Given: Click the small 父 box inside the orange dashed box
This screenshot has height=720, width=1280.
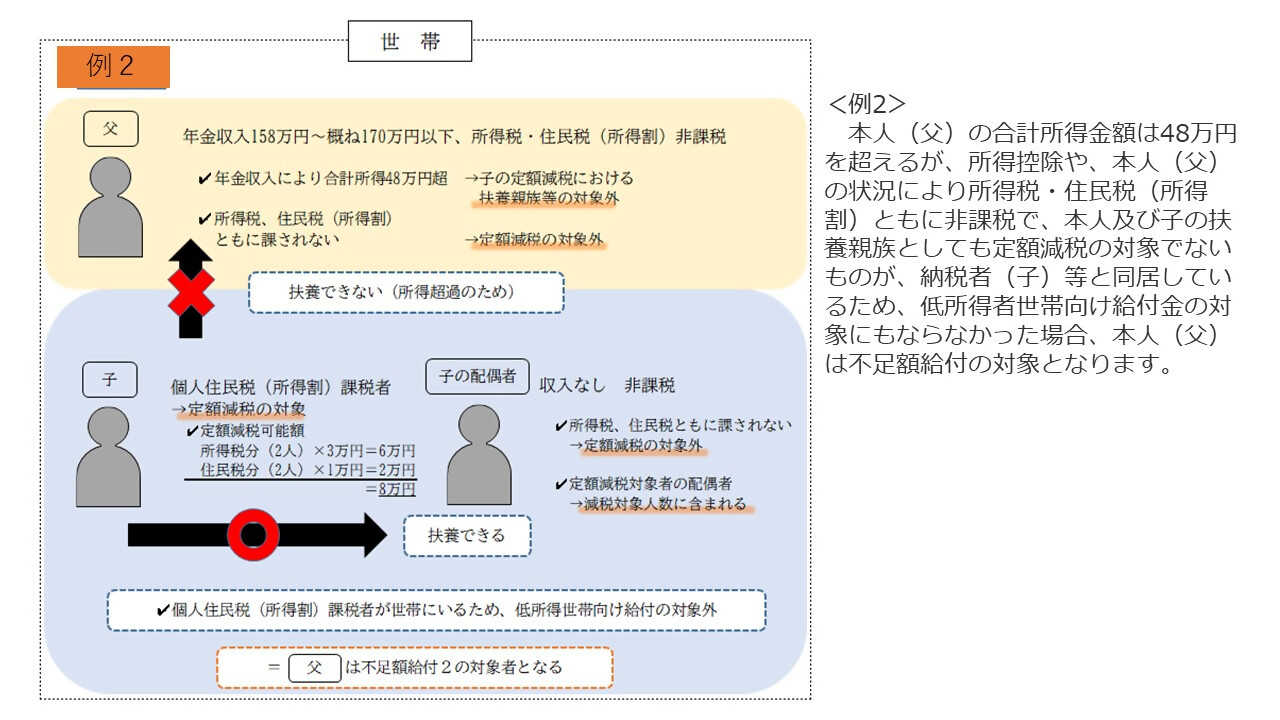Looking at the screenshot, I should point(314,668).
